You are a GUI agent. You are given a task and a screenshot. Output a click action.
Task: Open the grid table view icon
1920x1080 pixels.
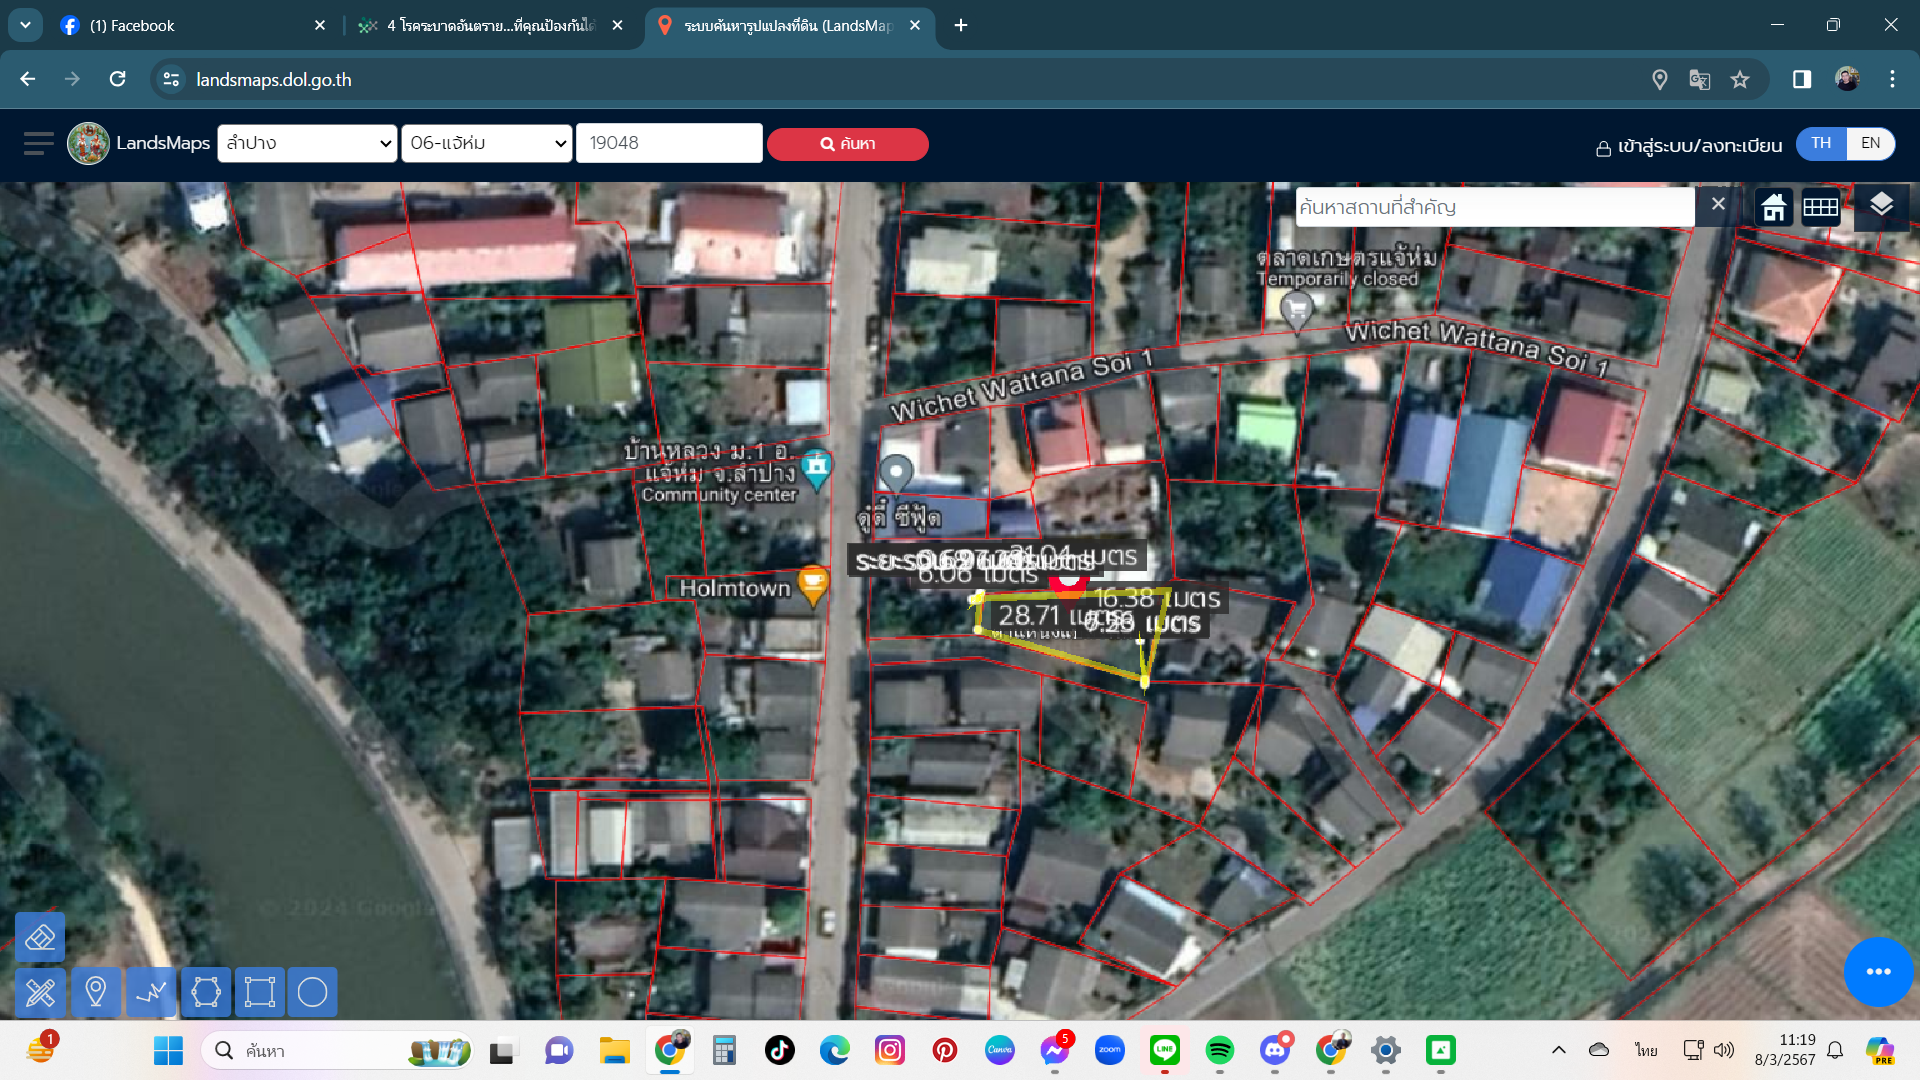1820,207
